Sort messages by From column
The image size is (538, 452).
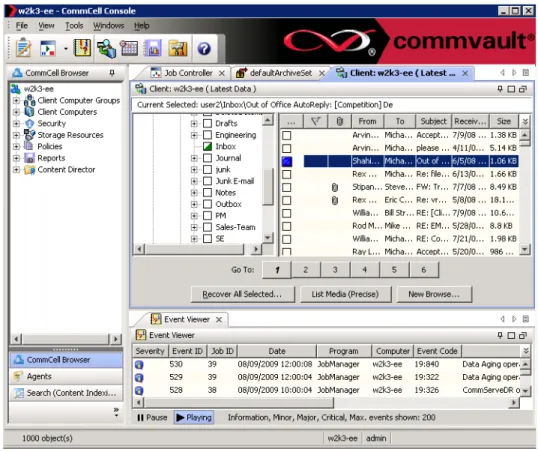coord(367,121)
